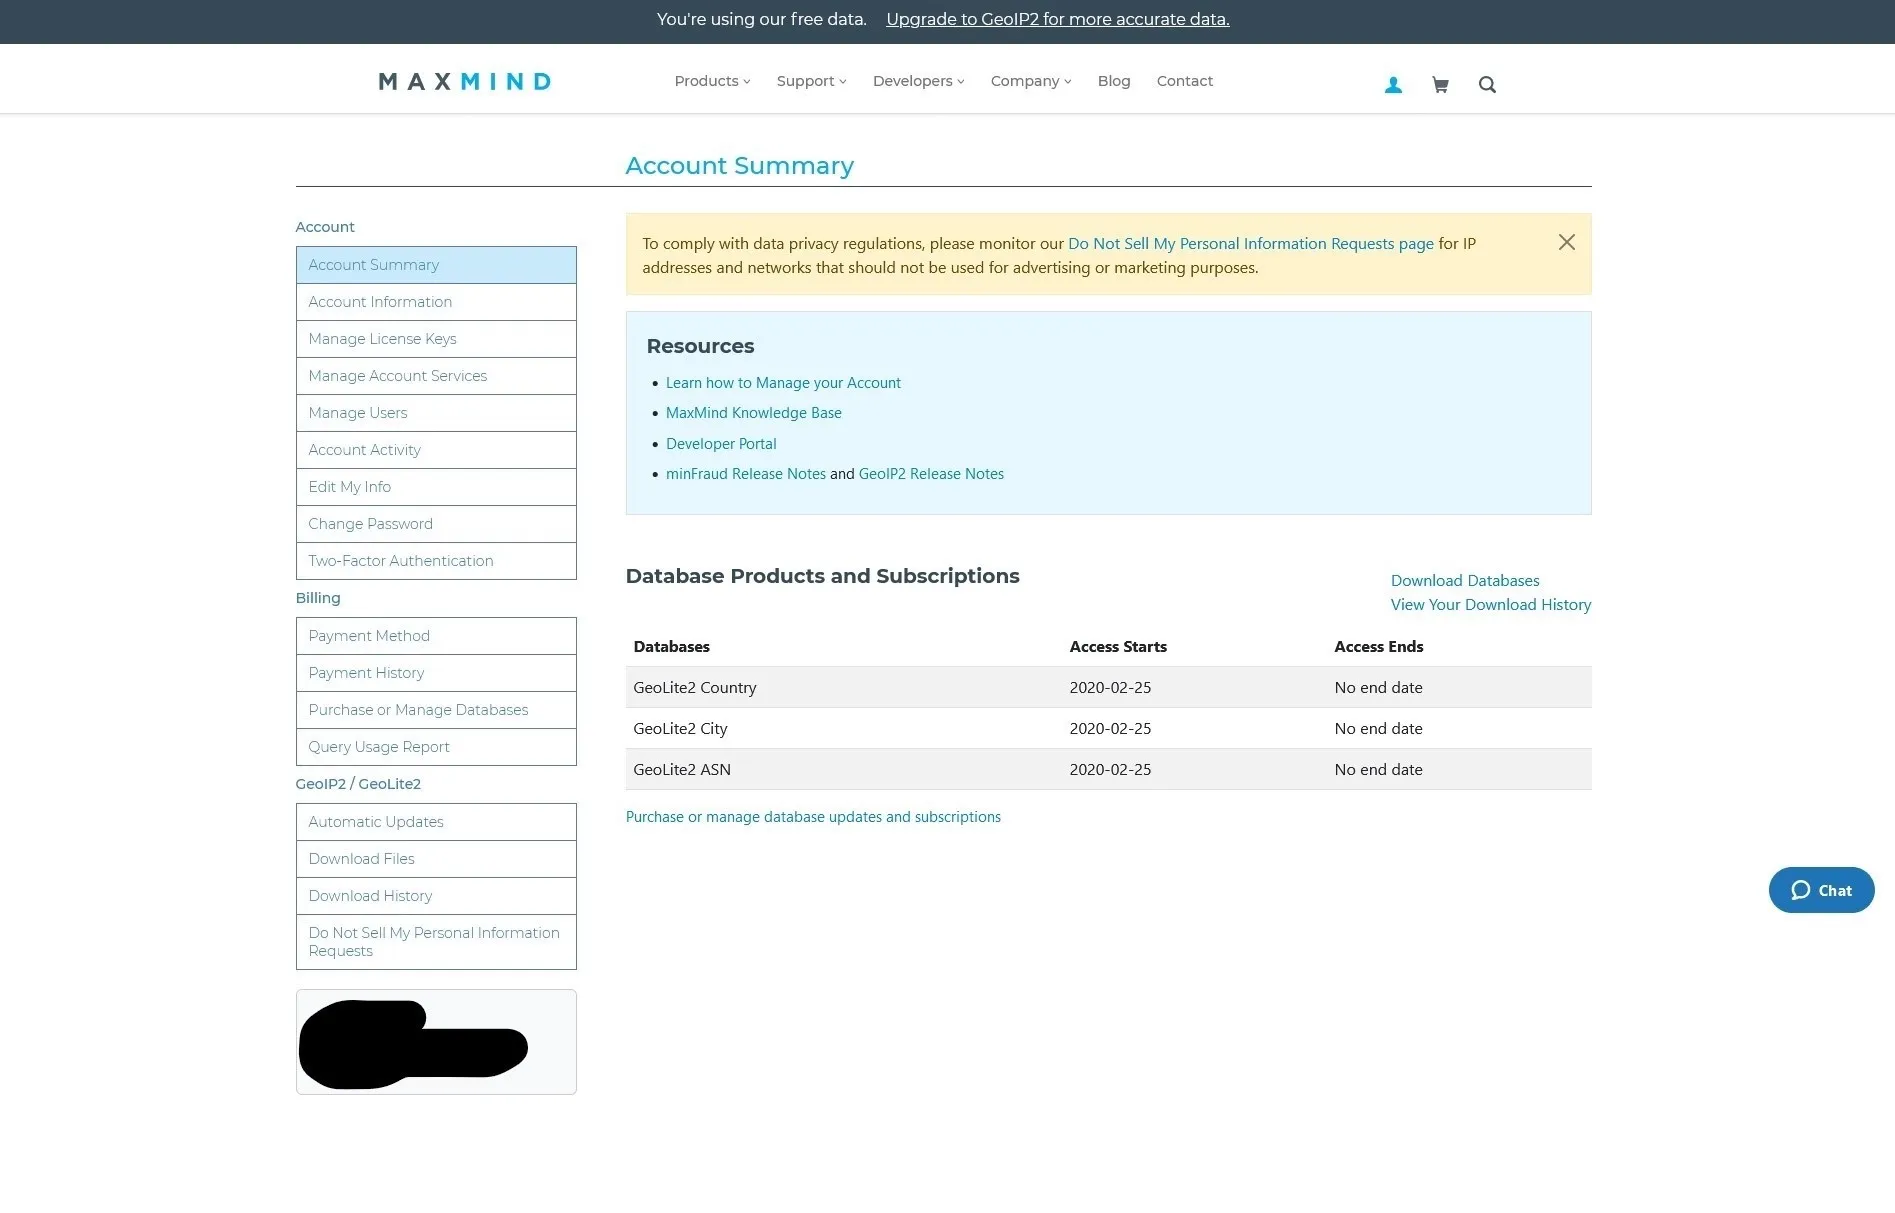The height and width of the screenshot is (1213, 1895).
Task: Open the Chat widget
Action: [1821, 890]
